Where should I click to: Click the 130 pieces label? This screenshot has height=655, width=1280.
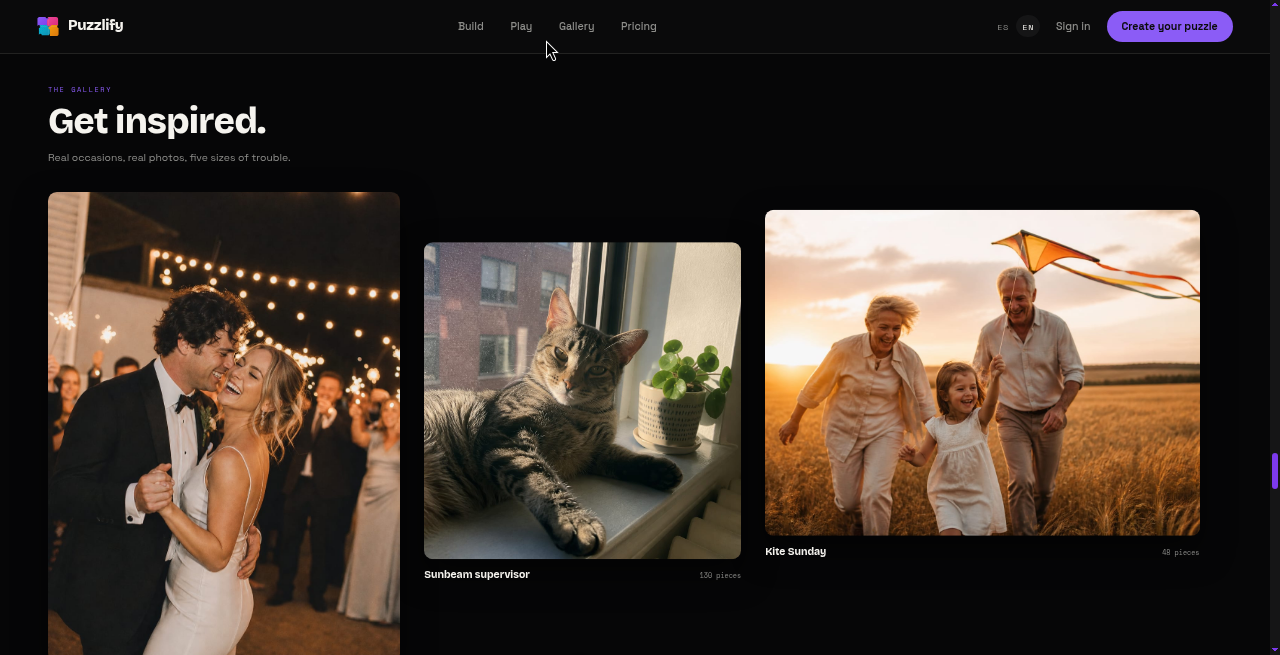coord(720,575)
